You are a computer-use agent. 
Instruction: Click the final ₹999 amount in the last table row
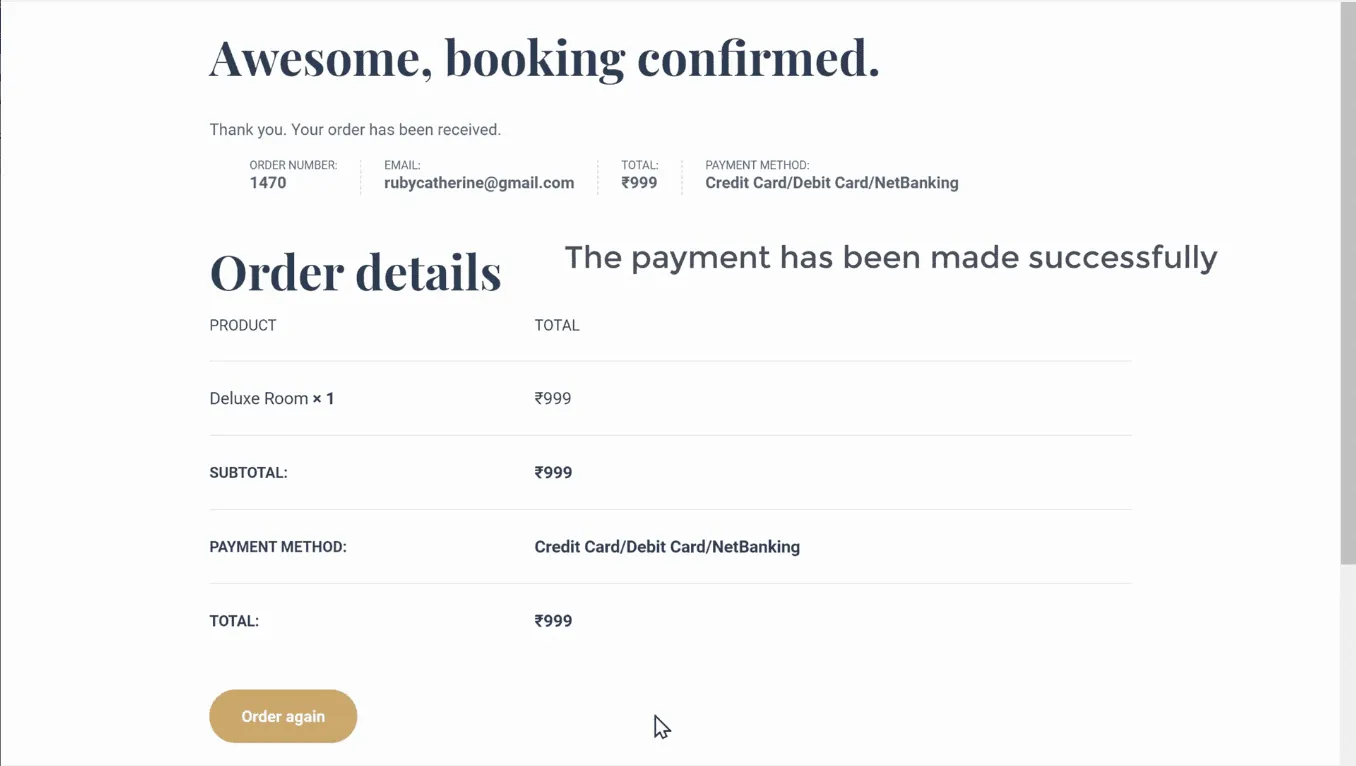(x=553, y=621)
